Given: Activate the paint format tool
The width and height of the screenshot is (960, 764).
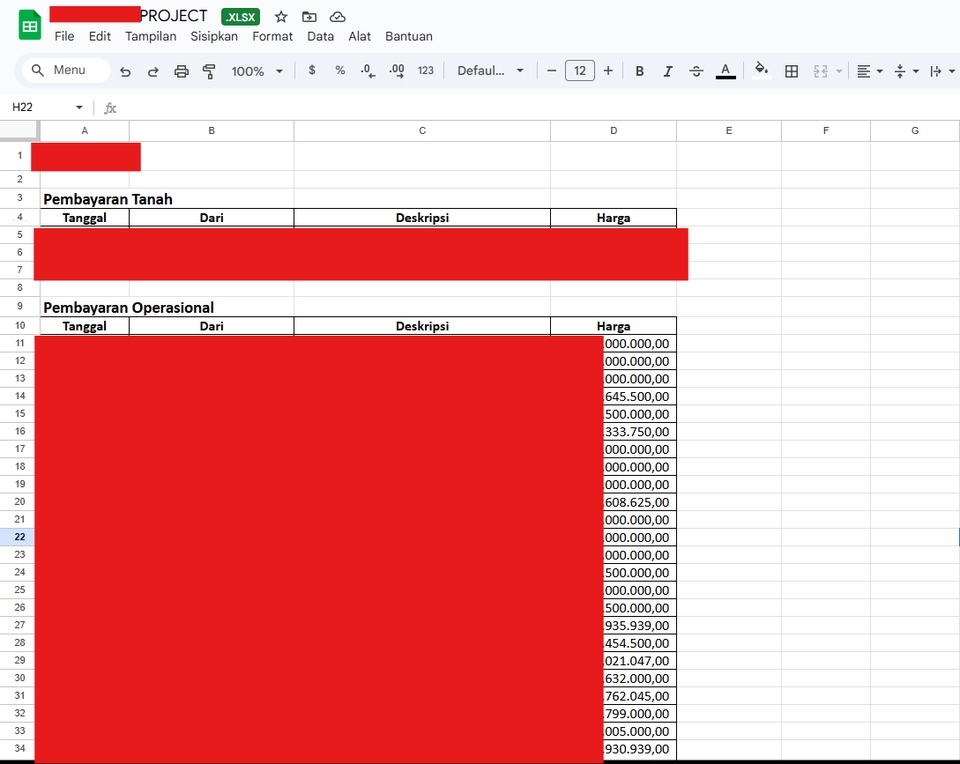Looking at the screenshot, I should tap(209, 71).
